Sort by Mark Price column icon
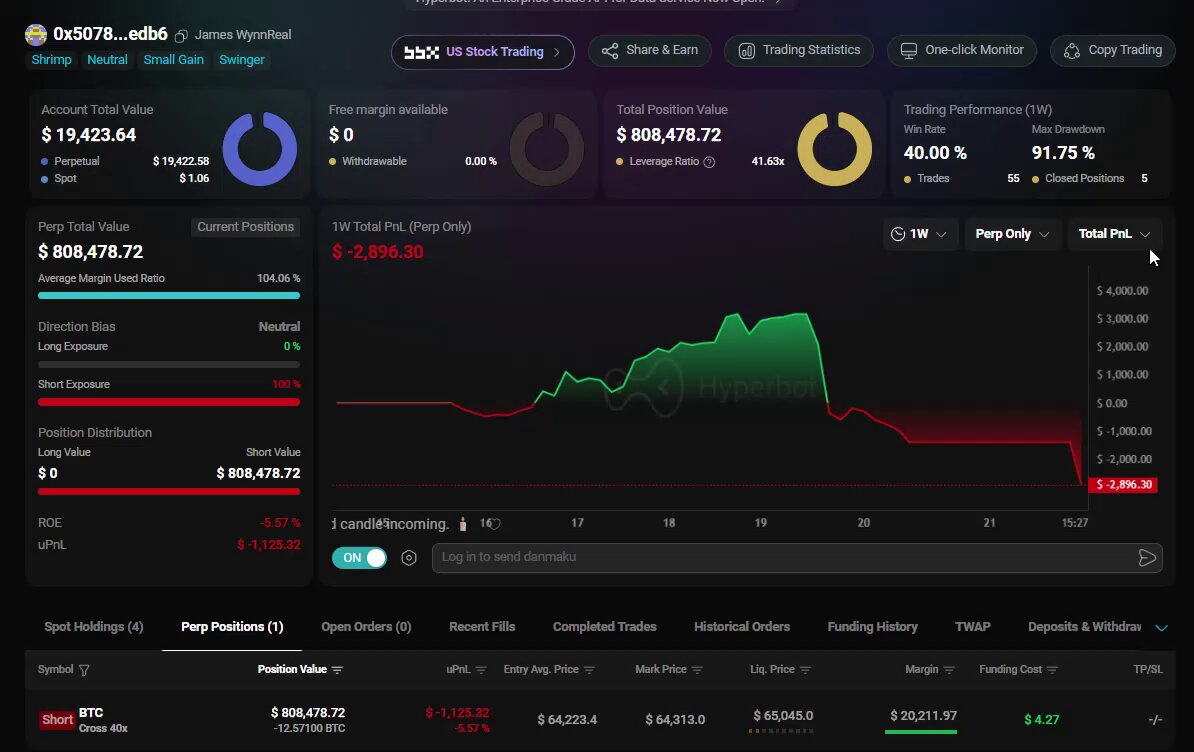This screenshot has width=1194, height=752. 698,670
